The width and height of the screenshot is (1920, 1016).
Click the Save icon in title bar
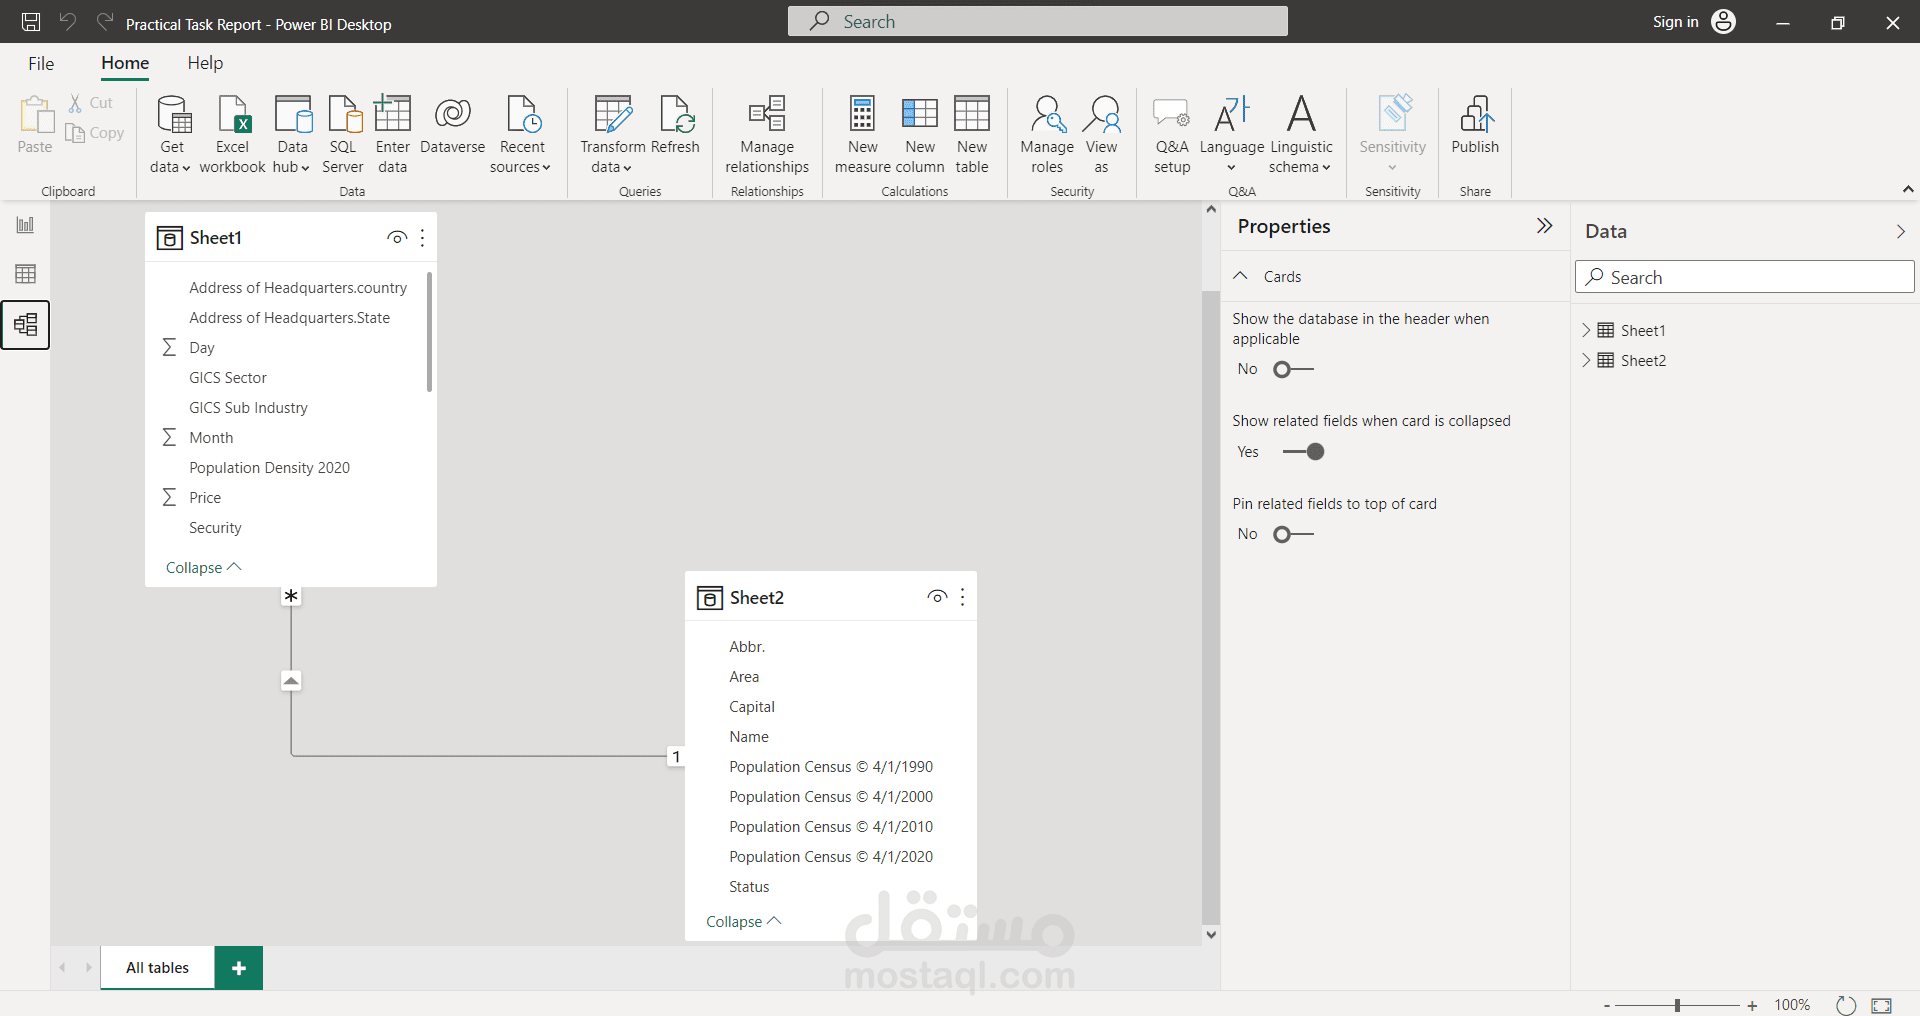tap(31, 22)
